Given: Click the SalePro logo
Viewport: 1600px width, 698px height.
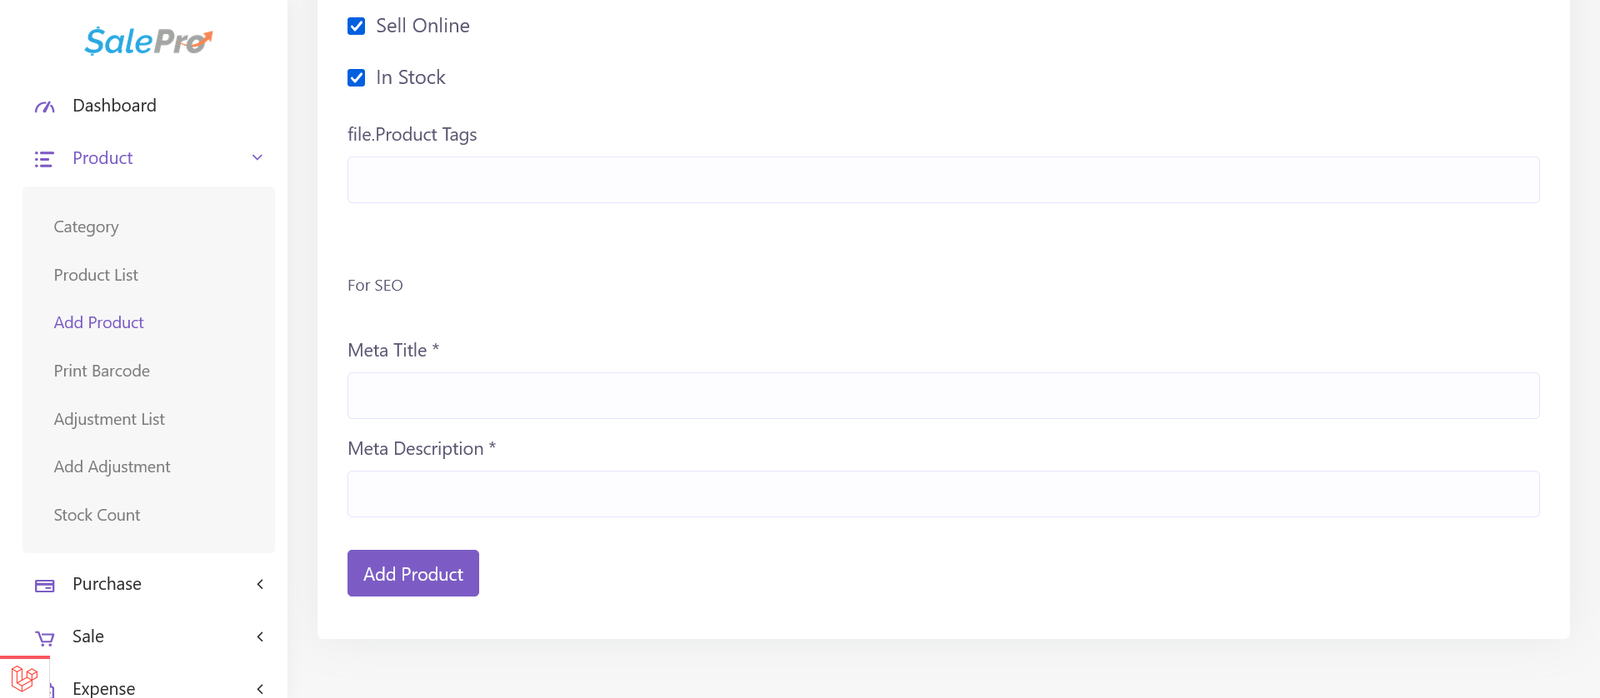Looking at the screenshot, I should [148, 41].
